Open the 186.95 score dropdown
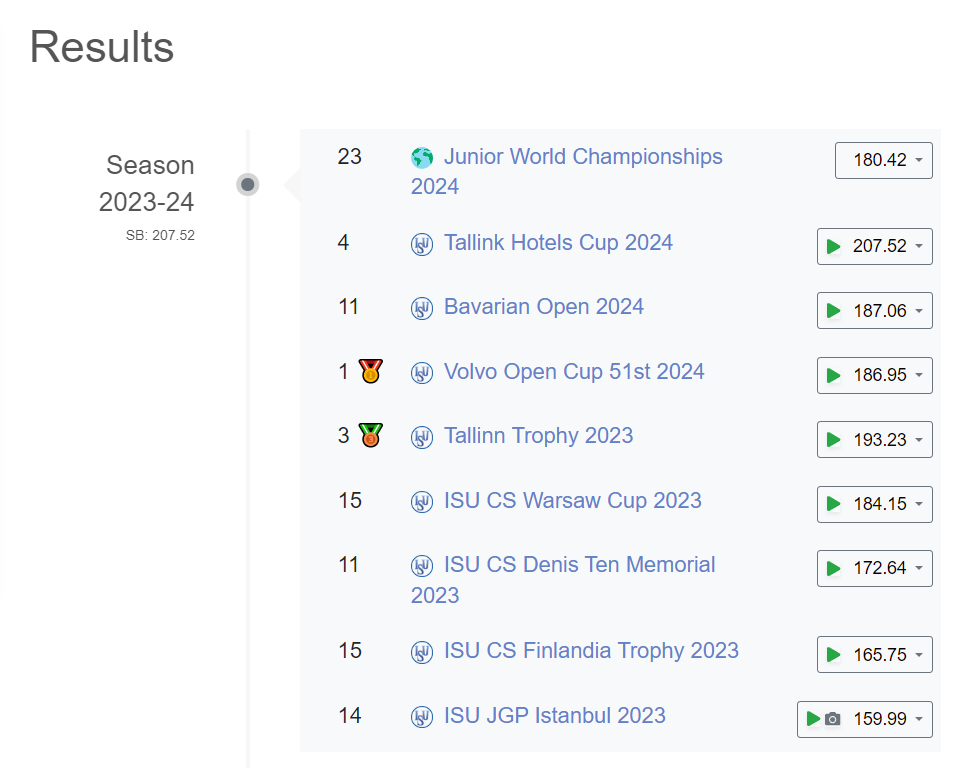978x768 pixels. 875,376
